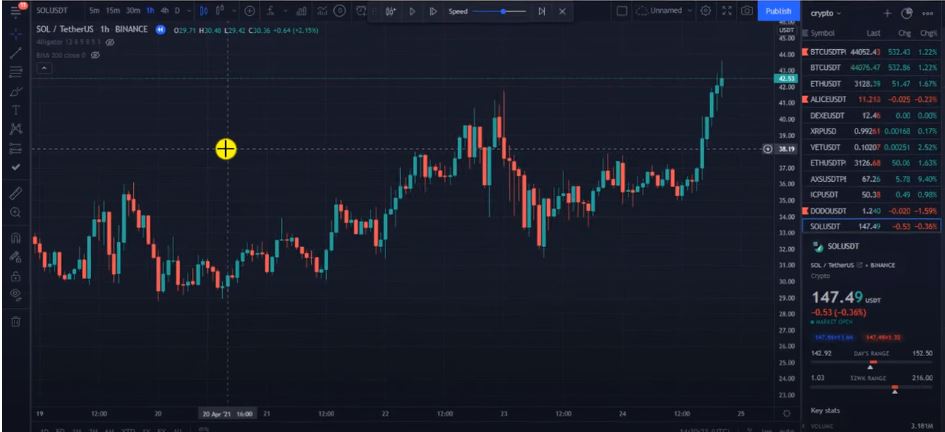Toggle EMA 200 indicator visibility eye

(95, 55)
